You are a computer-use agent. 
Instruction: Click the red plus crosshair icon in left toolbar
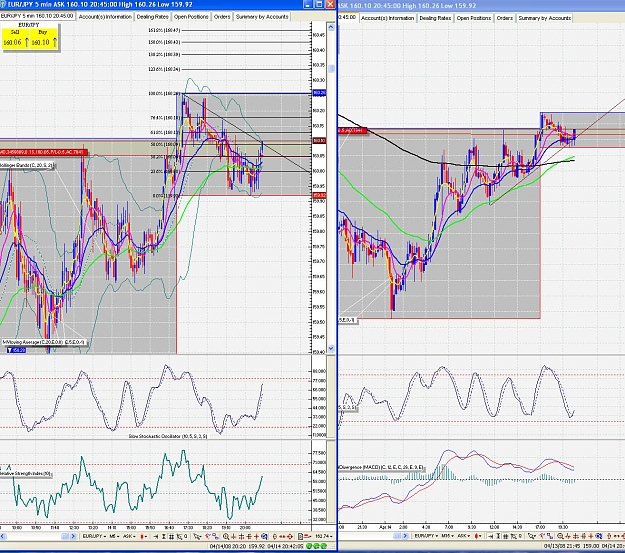pyautogui.click(x=256, y=536)
